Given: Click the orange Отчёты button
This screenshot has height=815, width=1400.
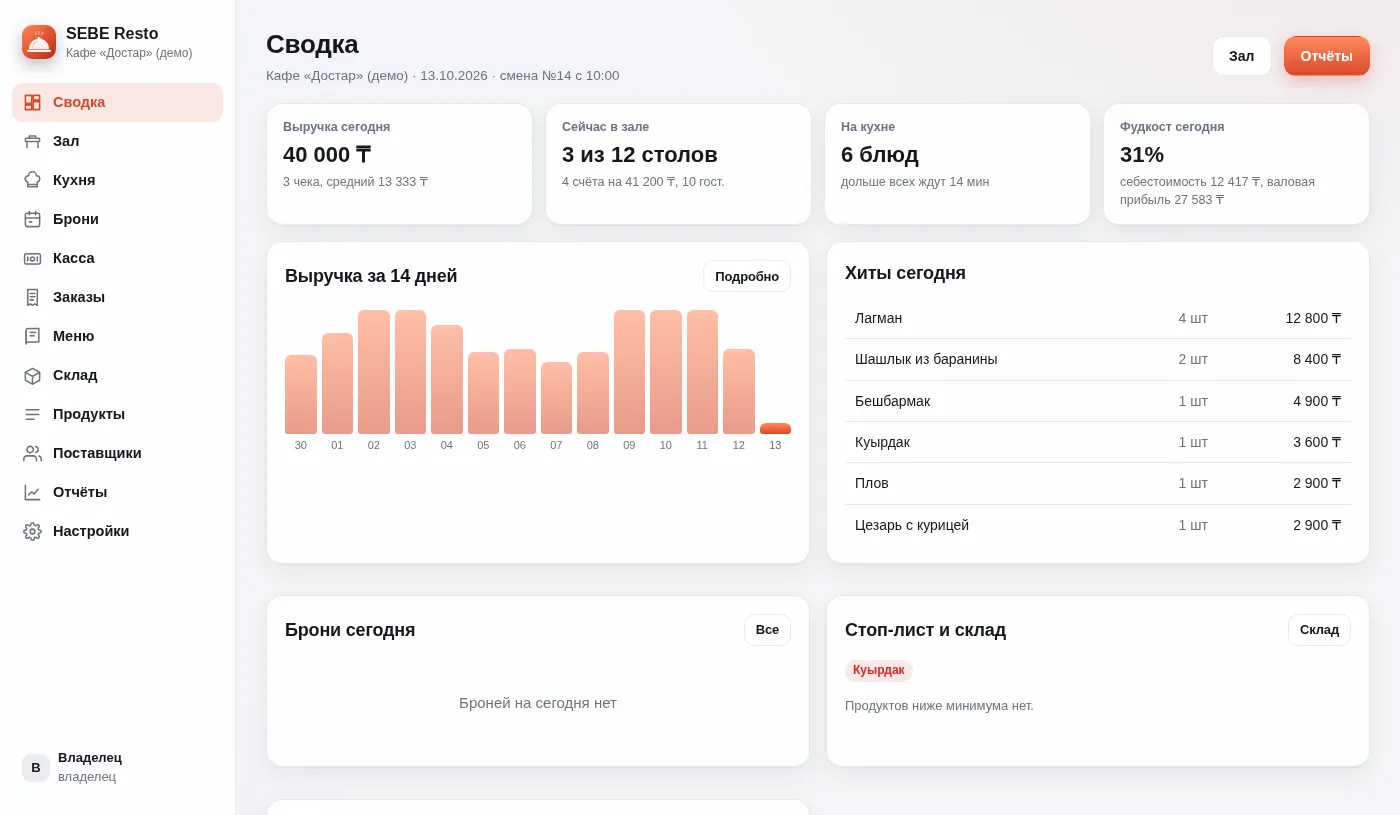Looking at the screenshot, I should [1327, 56].
